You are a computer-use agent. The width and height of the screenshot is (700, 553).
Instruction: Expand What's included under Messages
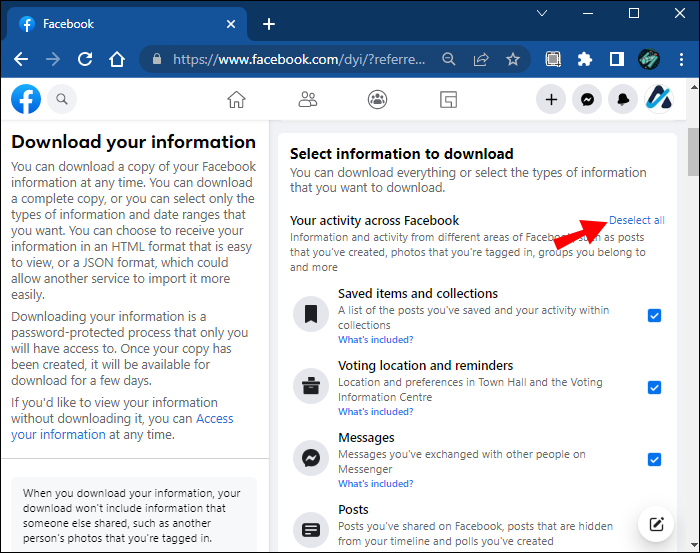click(375, 484)
